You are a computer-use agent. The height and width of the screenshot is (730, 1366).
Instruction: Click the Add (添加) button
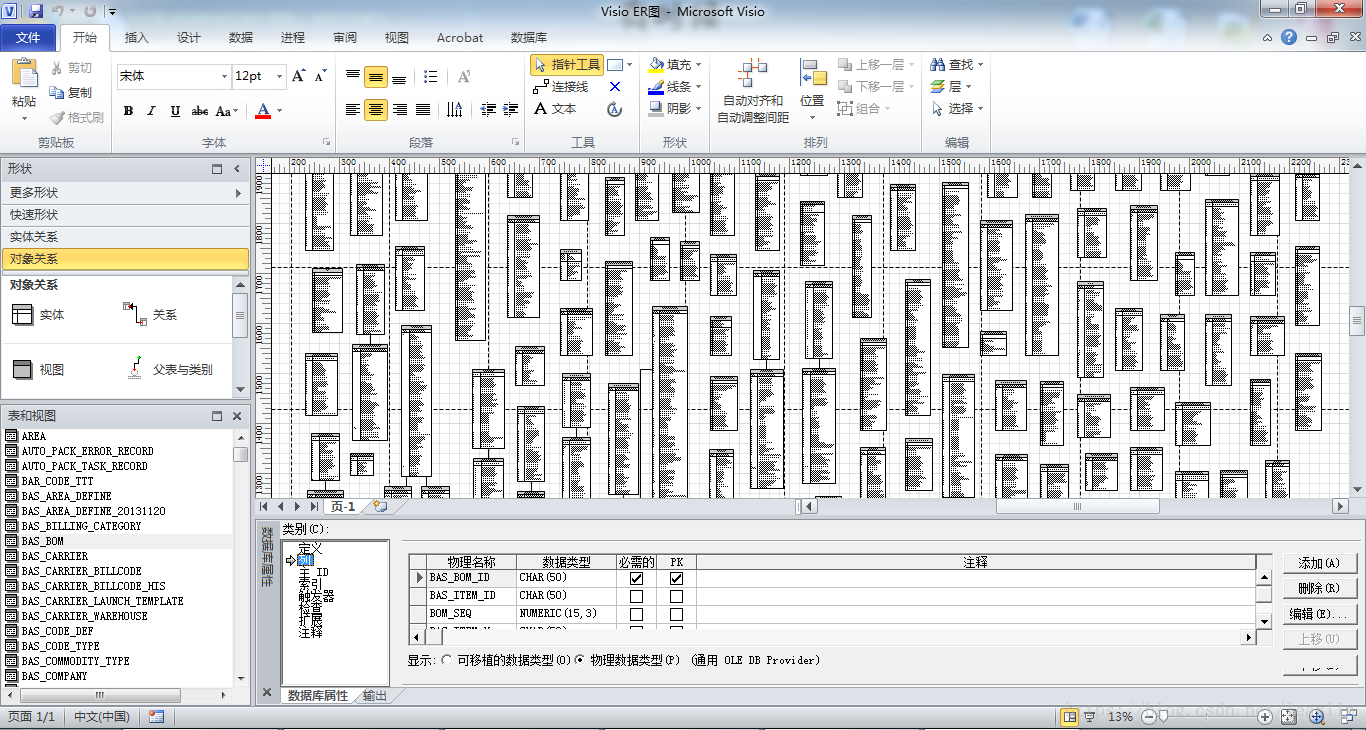[1319, 564]
